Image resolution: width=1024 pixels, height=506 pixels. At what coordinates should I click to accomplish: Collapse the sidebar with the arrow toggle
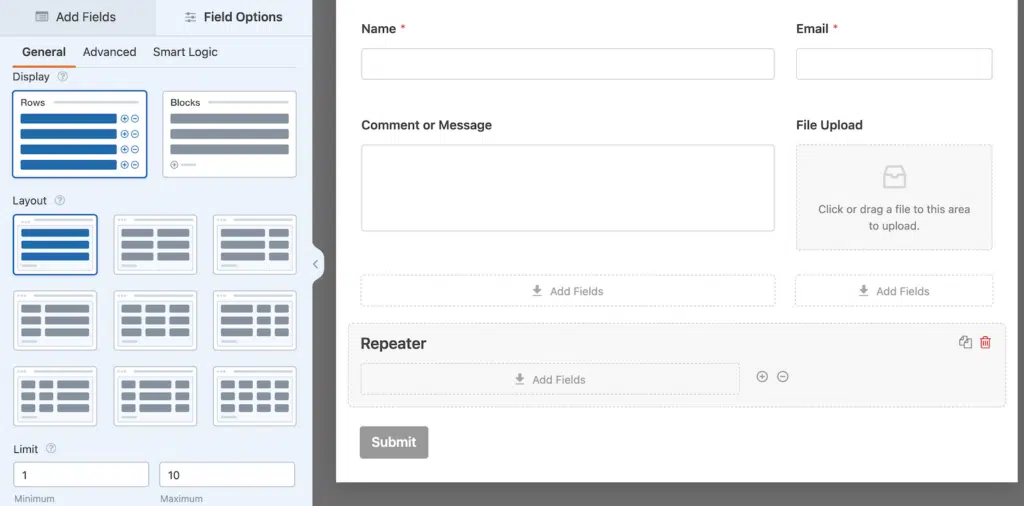click(316, 264)
